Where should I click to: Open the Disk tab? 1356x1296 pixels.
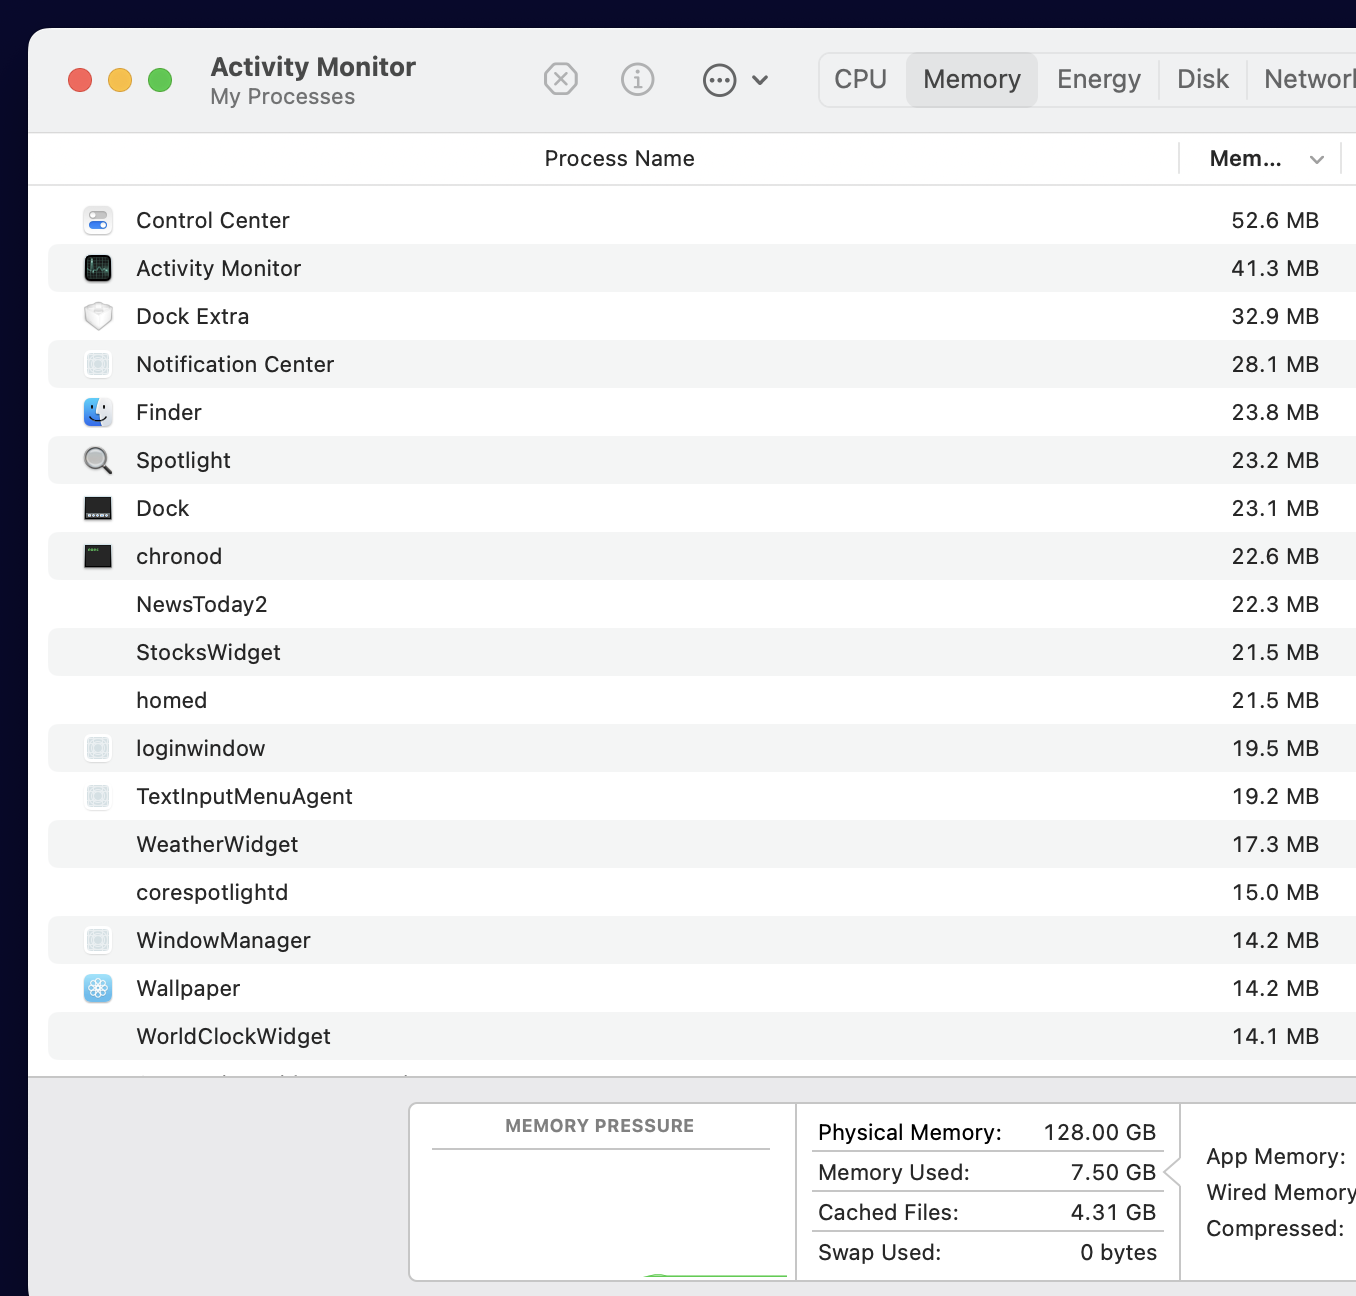click(1202, 79)
